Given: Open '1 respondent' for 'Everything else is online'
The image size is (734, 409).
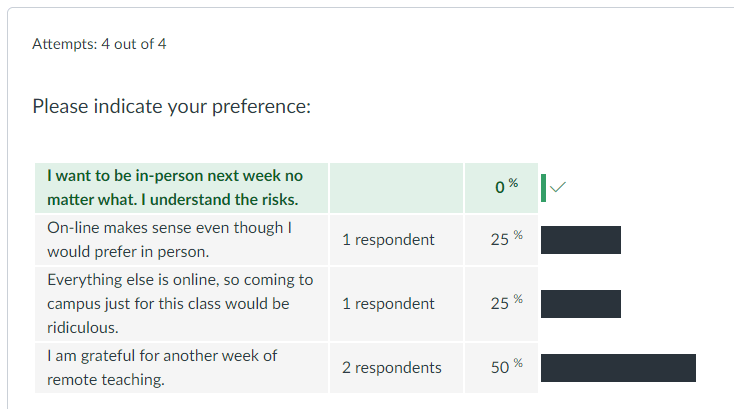Looking at the screenshot, I should point(388,304).
